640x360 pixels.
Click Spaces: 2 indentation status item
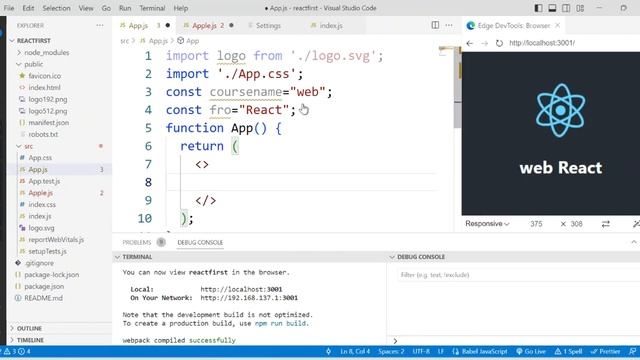click(x=391, y=351)
